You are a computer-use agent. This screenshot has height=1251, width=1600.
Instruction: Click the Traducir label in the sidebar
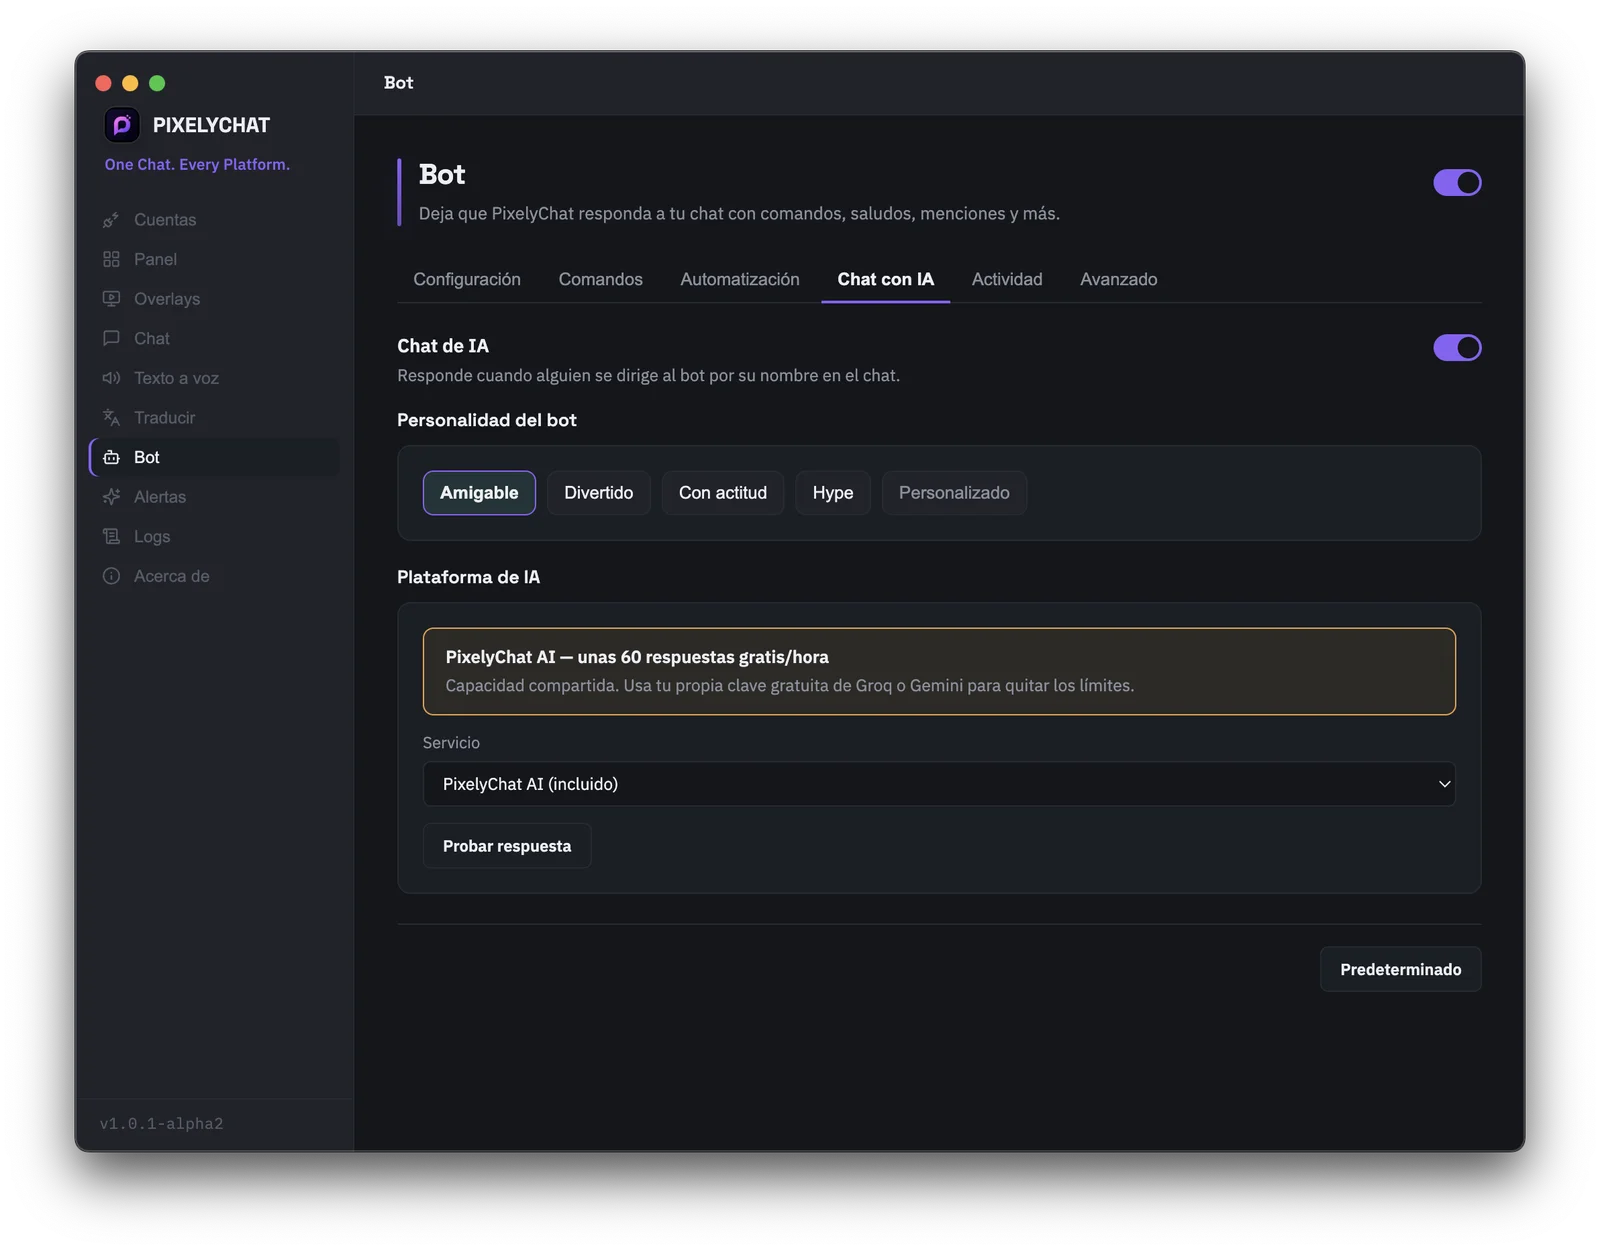pos(165,418)
